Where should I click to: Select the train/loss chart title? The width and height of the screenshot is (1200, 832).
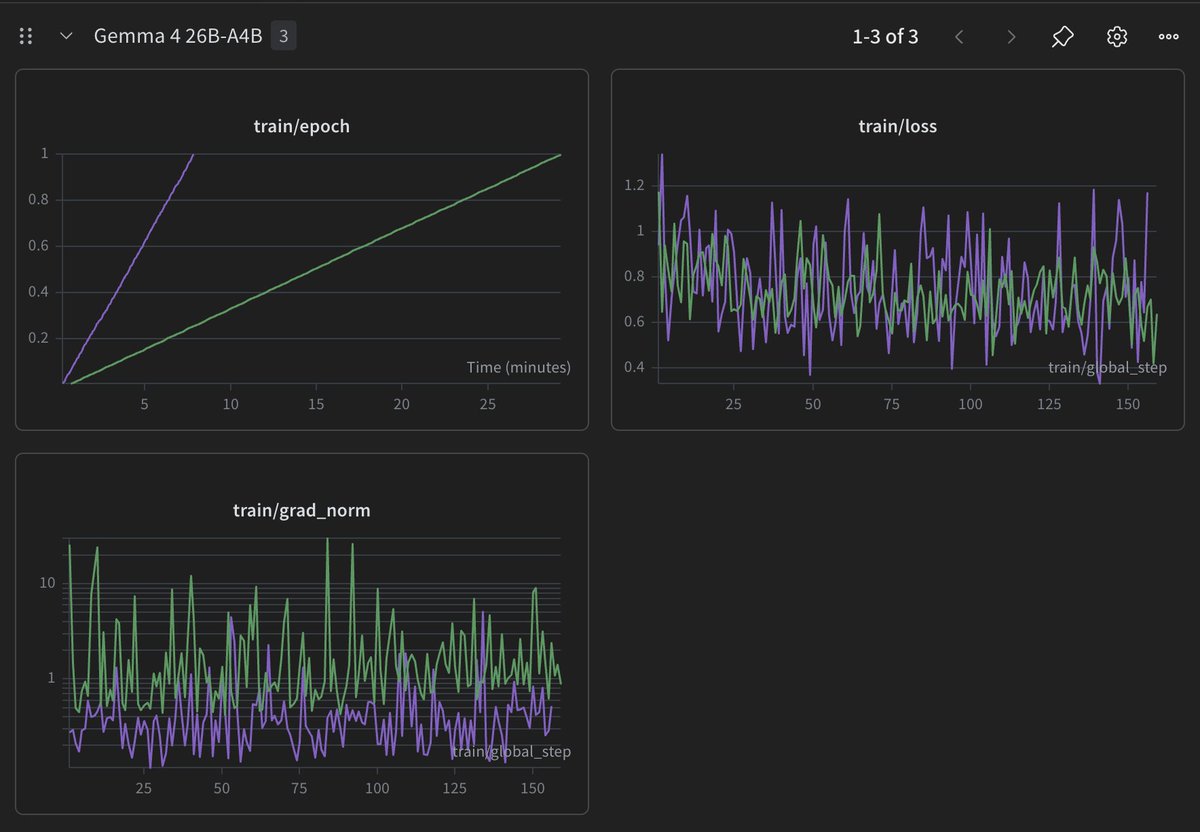[897, 126]
